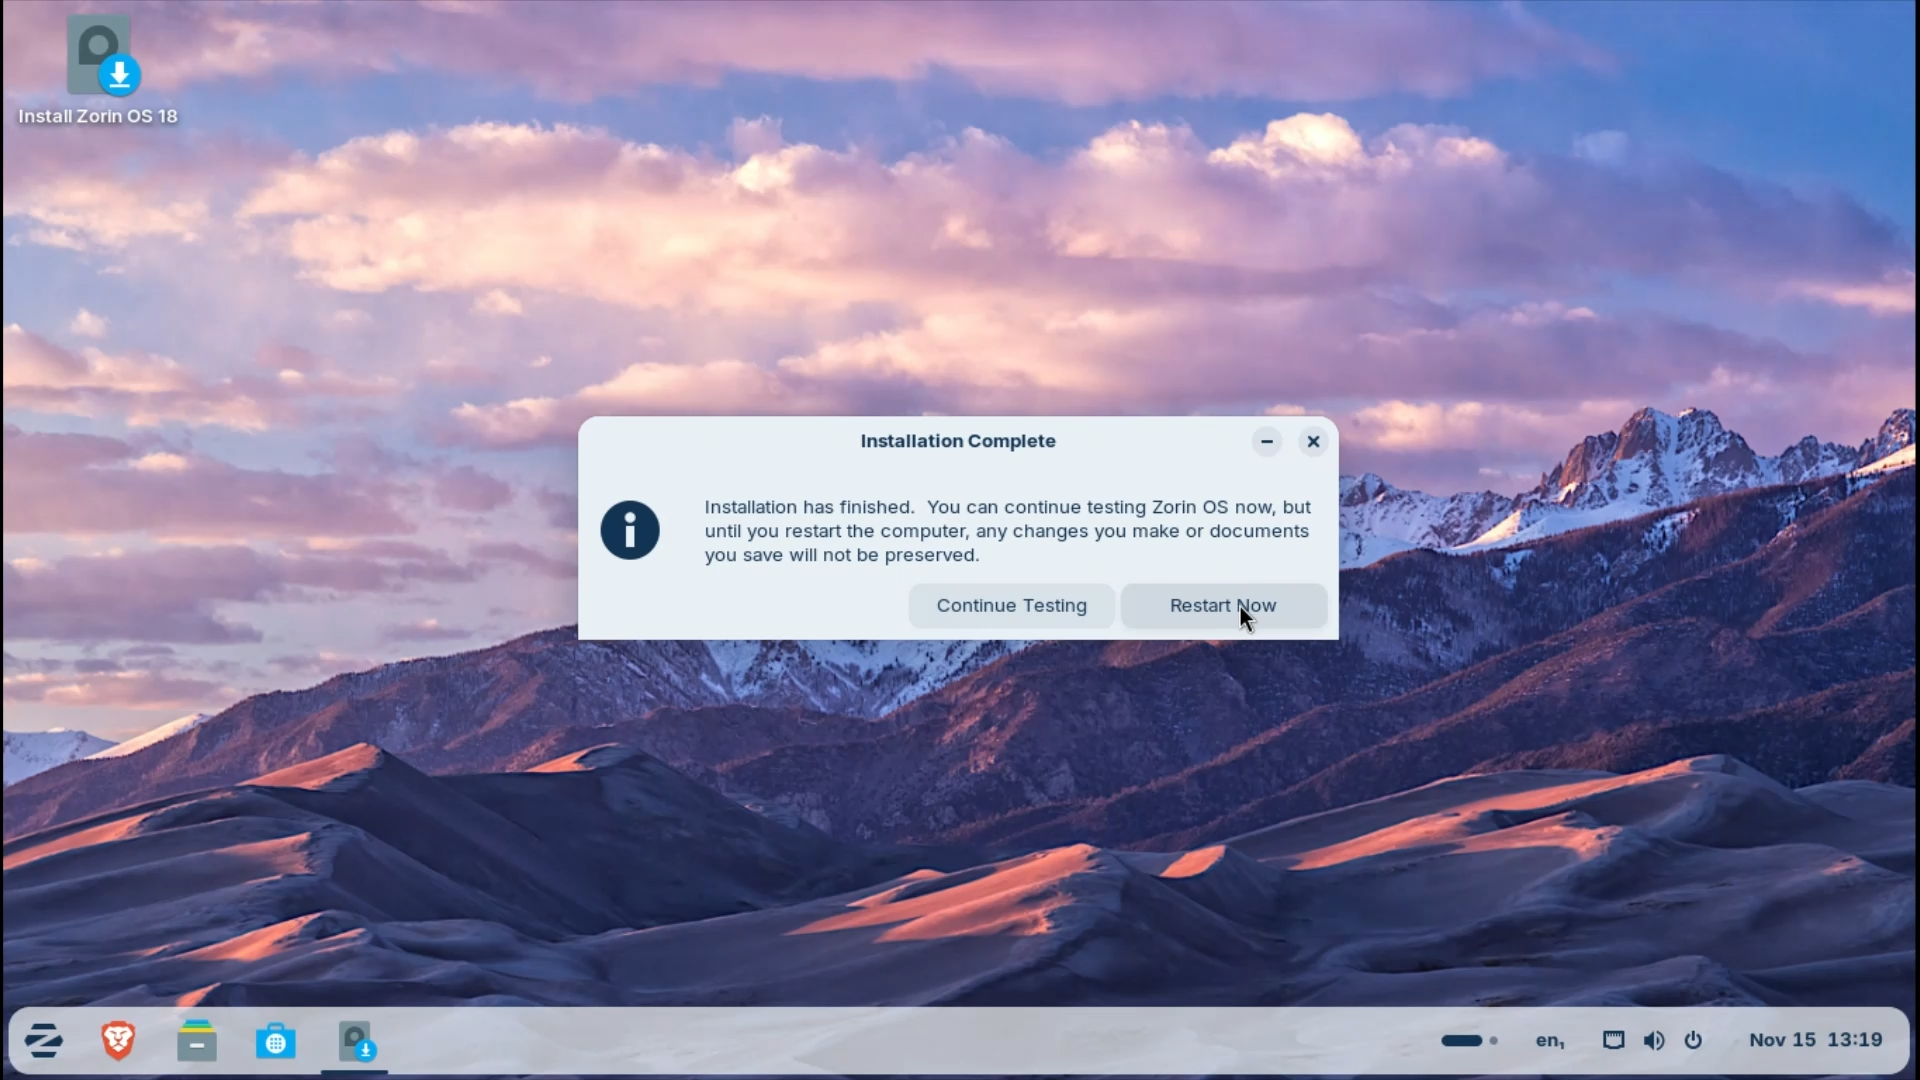The width and height of the screenshot is (1920, 1080).
Task: Open the Files application
Action: (x=197, y=1040)
